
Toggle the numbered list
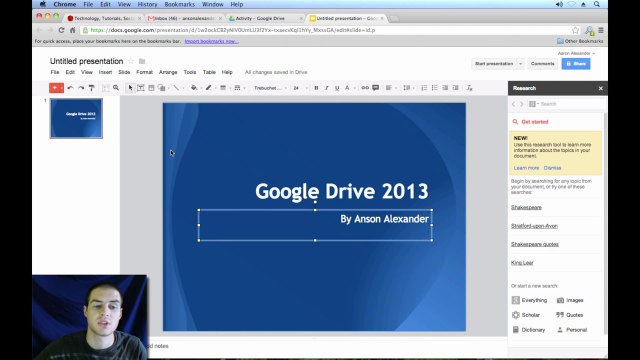click(x=424, y=88)
